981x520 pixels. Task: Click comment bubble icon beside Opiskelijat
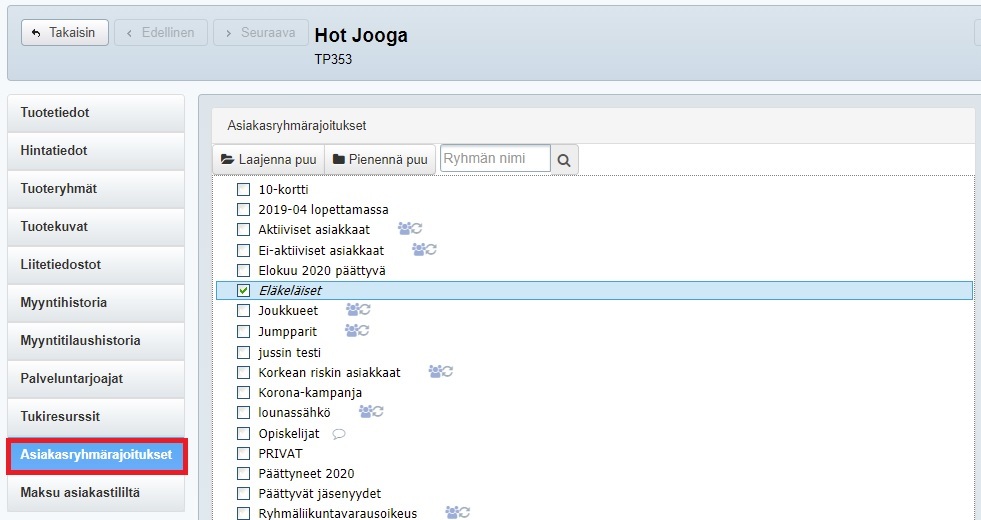pyautogui.click(x=338, y=433)
